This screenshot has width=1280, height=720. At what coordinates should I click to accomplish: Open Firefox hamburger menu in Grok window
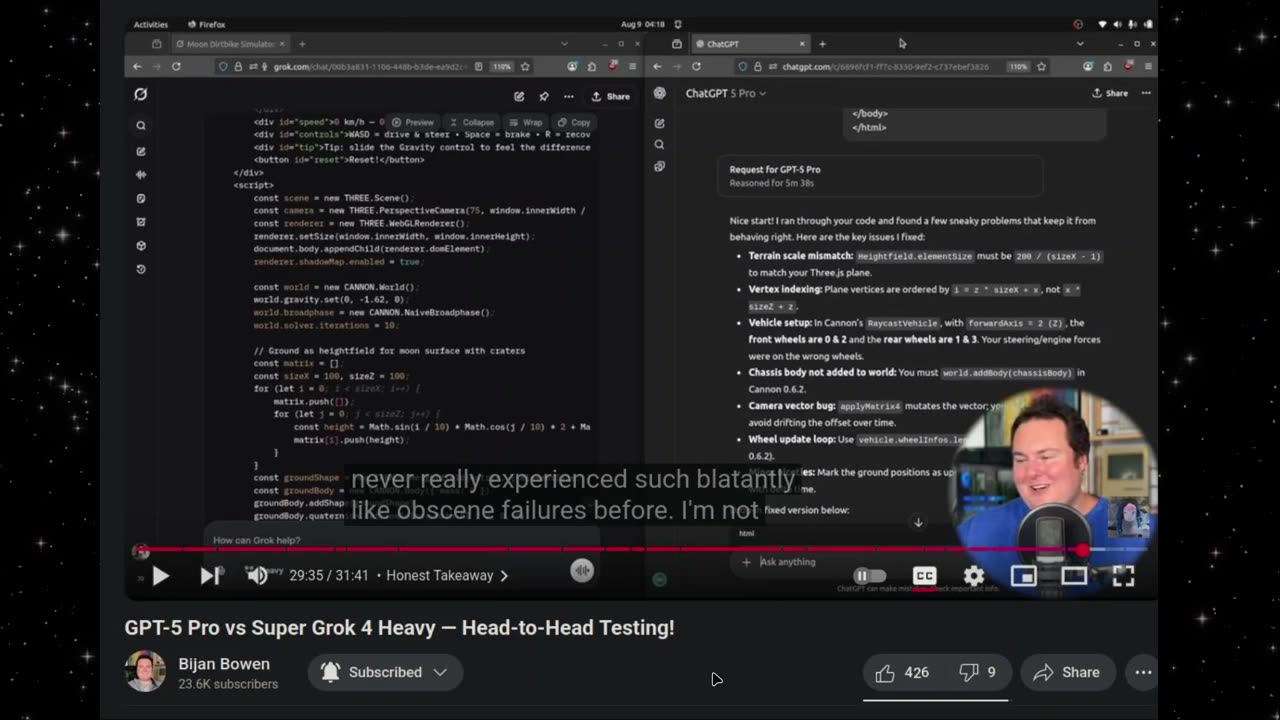point(633,67)
